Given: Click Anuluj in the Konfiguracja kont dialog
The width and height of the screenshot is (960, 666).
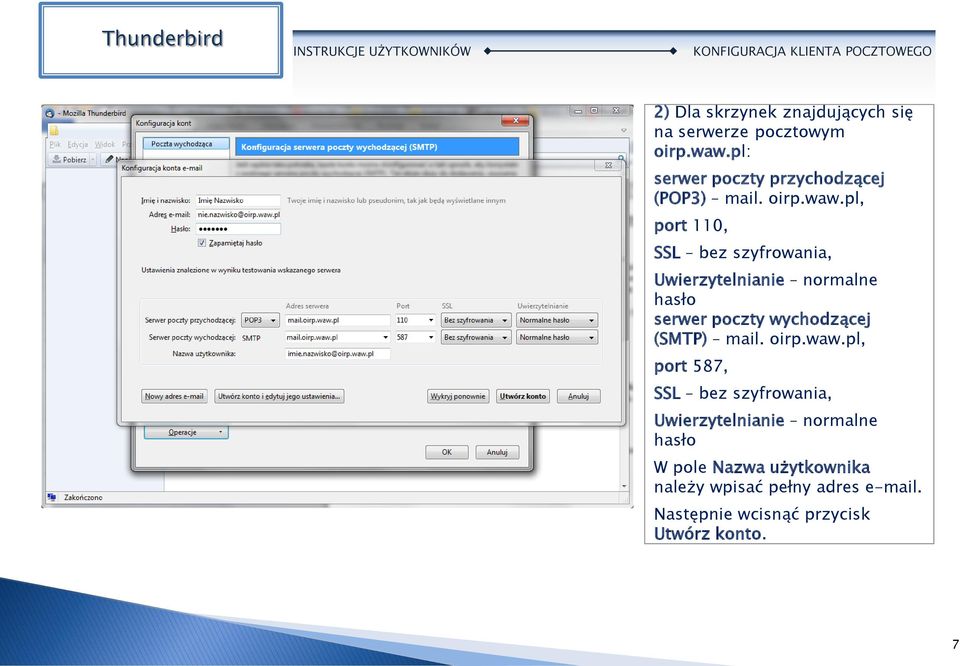Looking at the screenshot, I should (x=497, y=452).
